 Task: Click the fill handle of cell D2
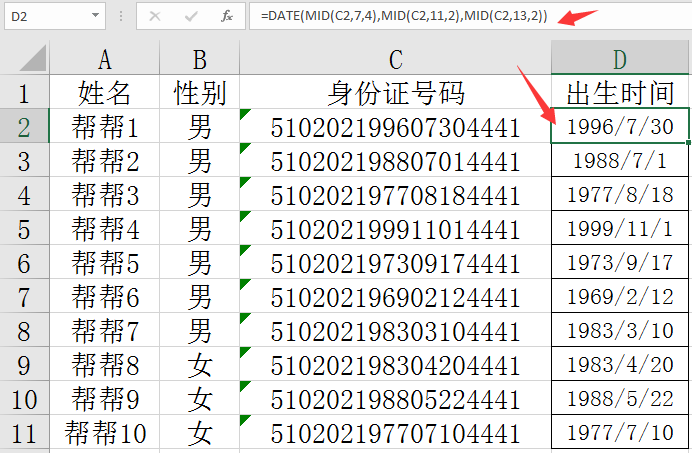[x=688, y=143]
